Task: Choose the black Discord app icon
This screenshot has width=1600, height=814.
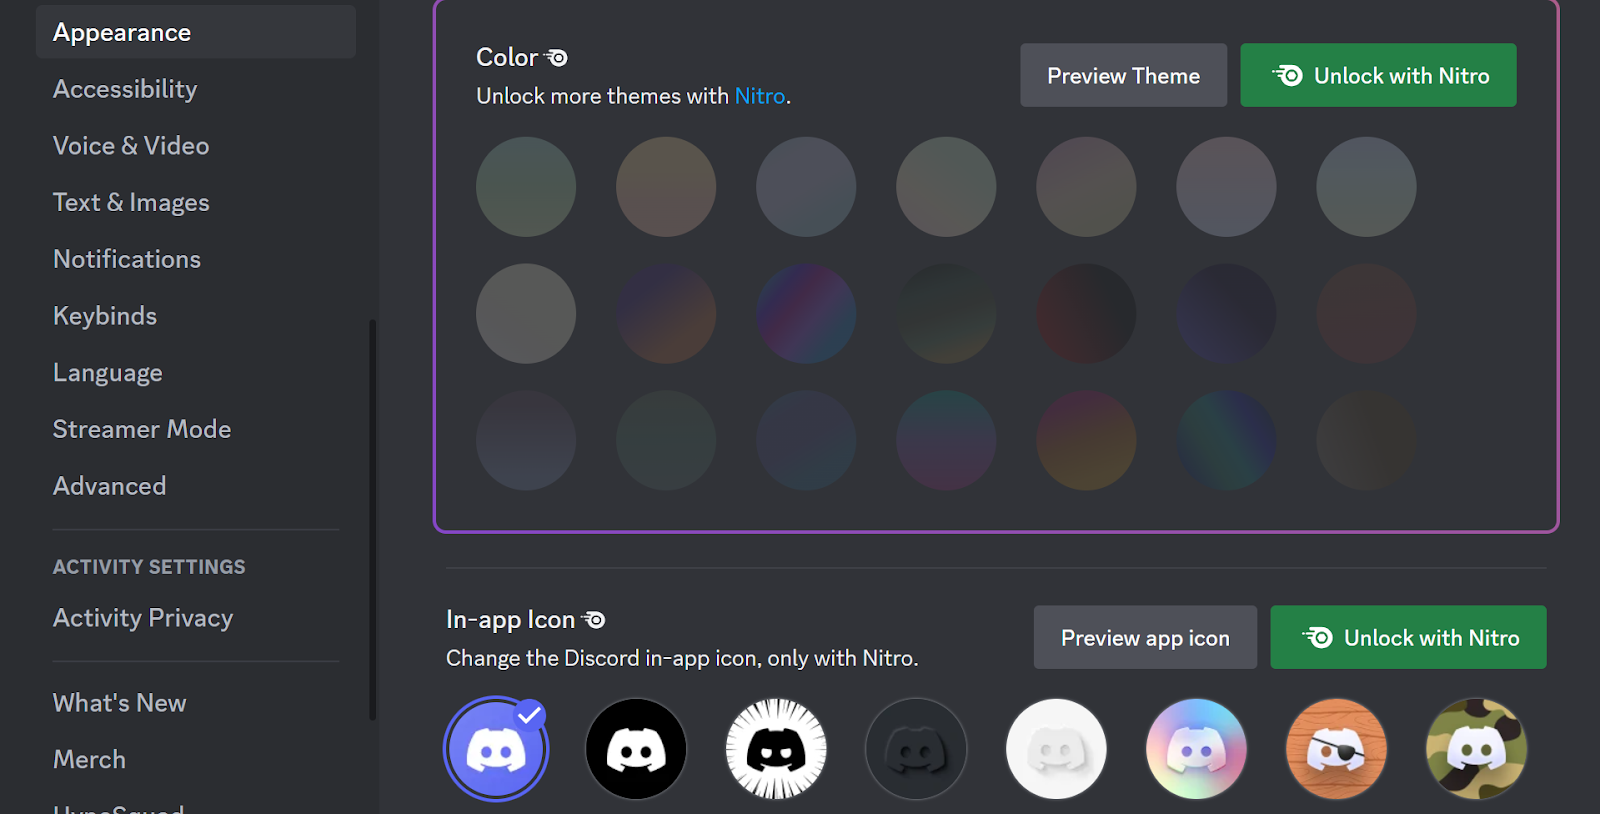Action: point(636,749)
